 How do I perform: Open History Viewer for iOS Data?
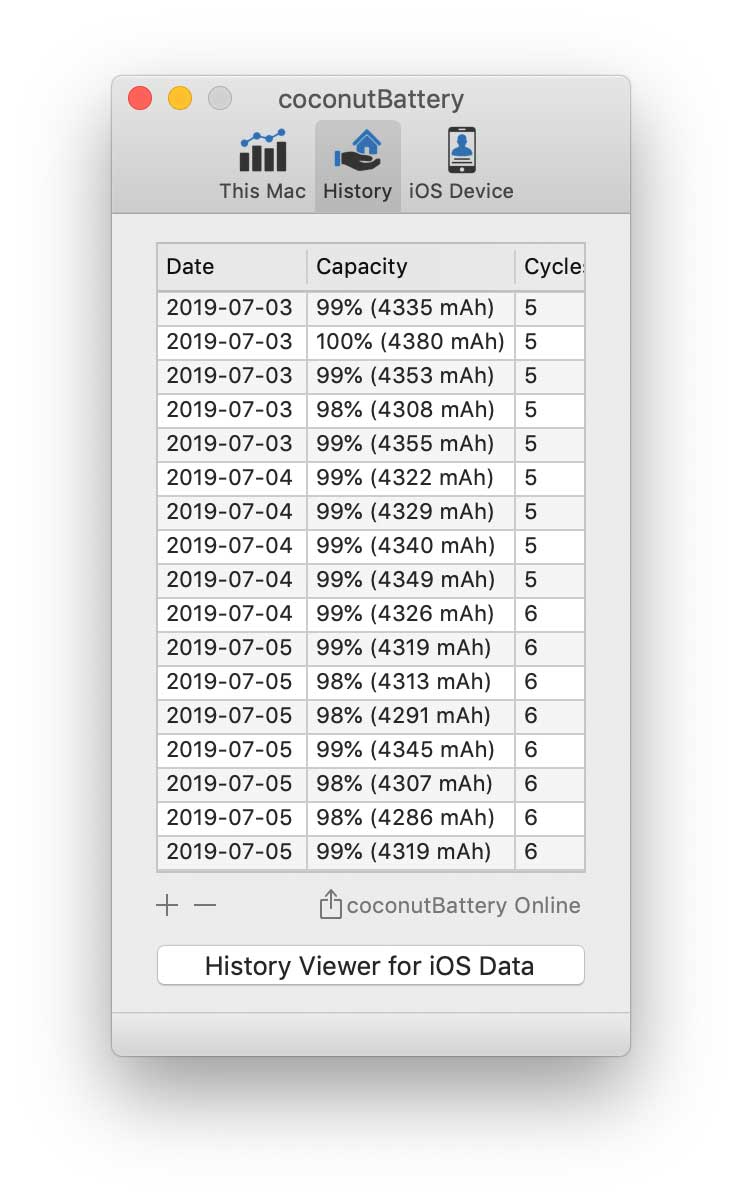pos(370,966)
